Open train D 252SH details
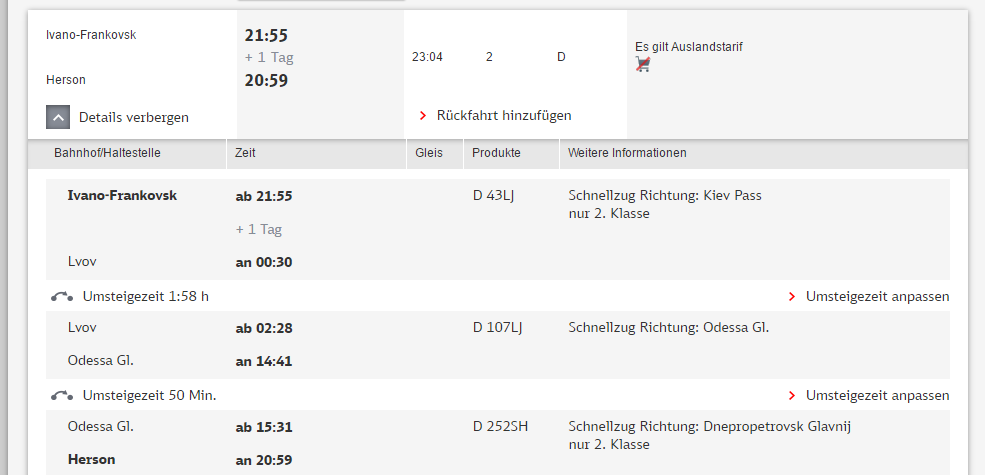The width and height of the screenshot is (985, 475). coord(500,426)
